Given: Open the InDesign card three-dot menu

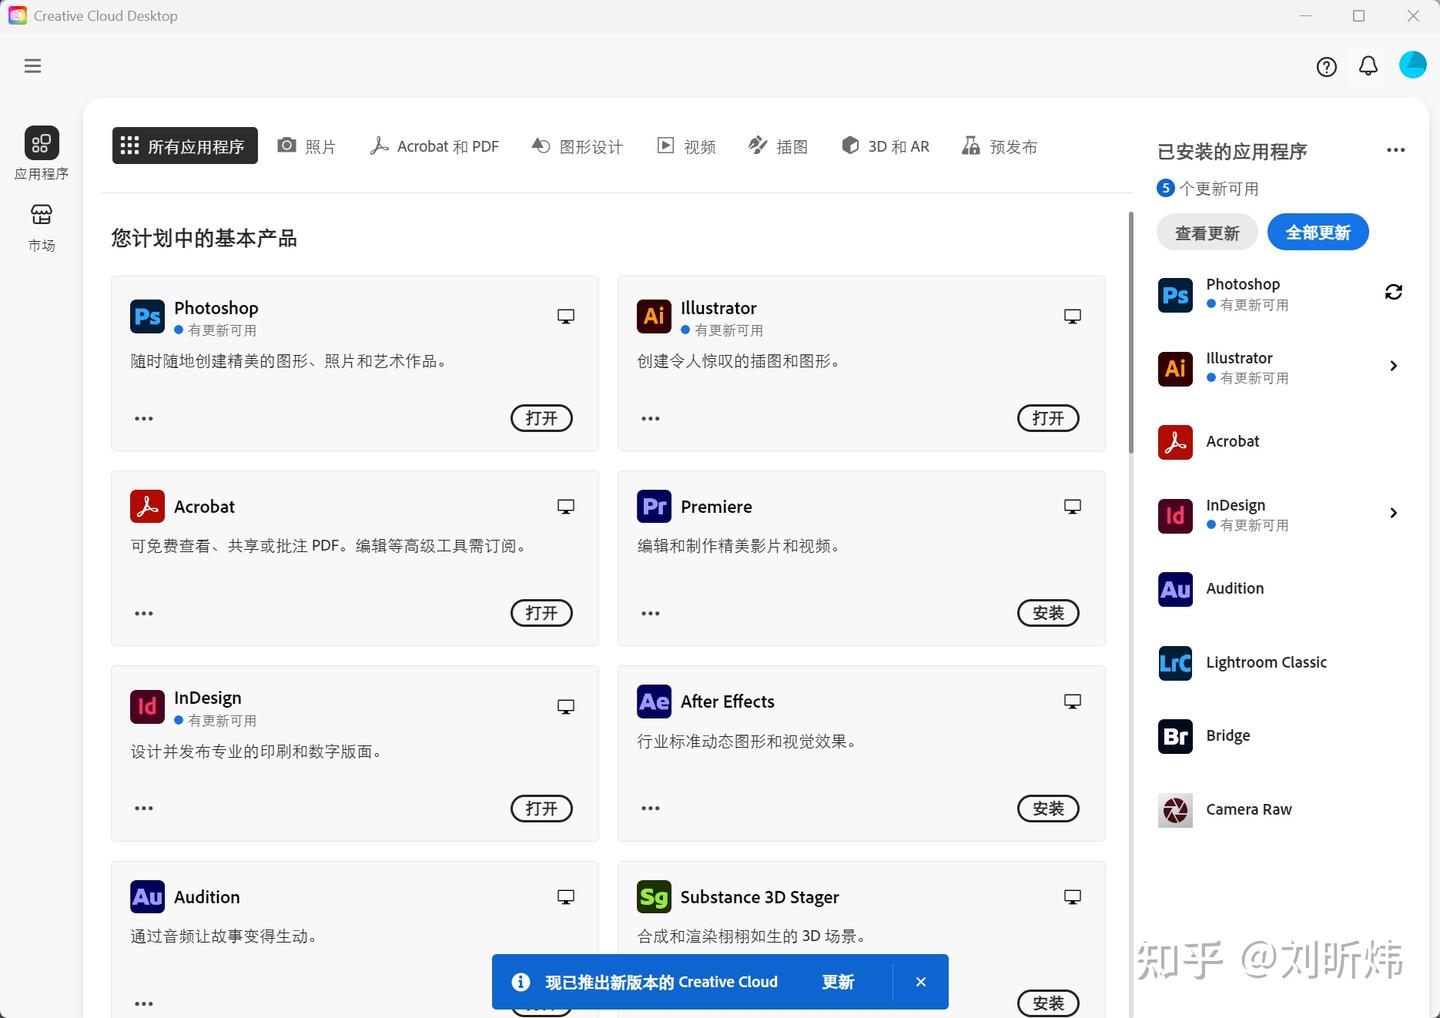Looking at the screenshot, I should pos(144,808).
